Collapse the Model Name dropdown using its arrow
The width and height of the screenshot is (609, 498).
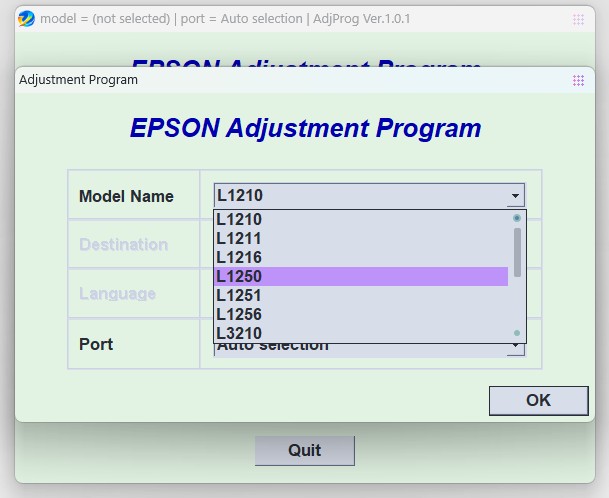pos(515,196)
